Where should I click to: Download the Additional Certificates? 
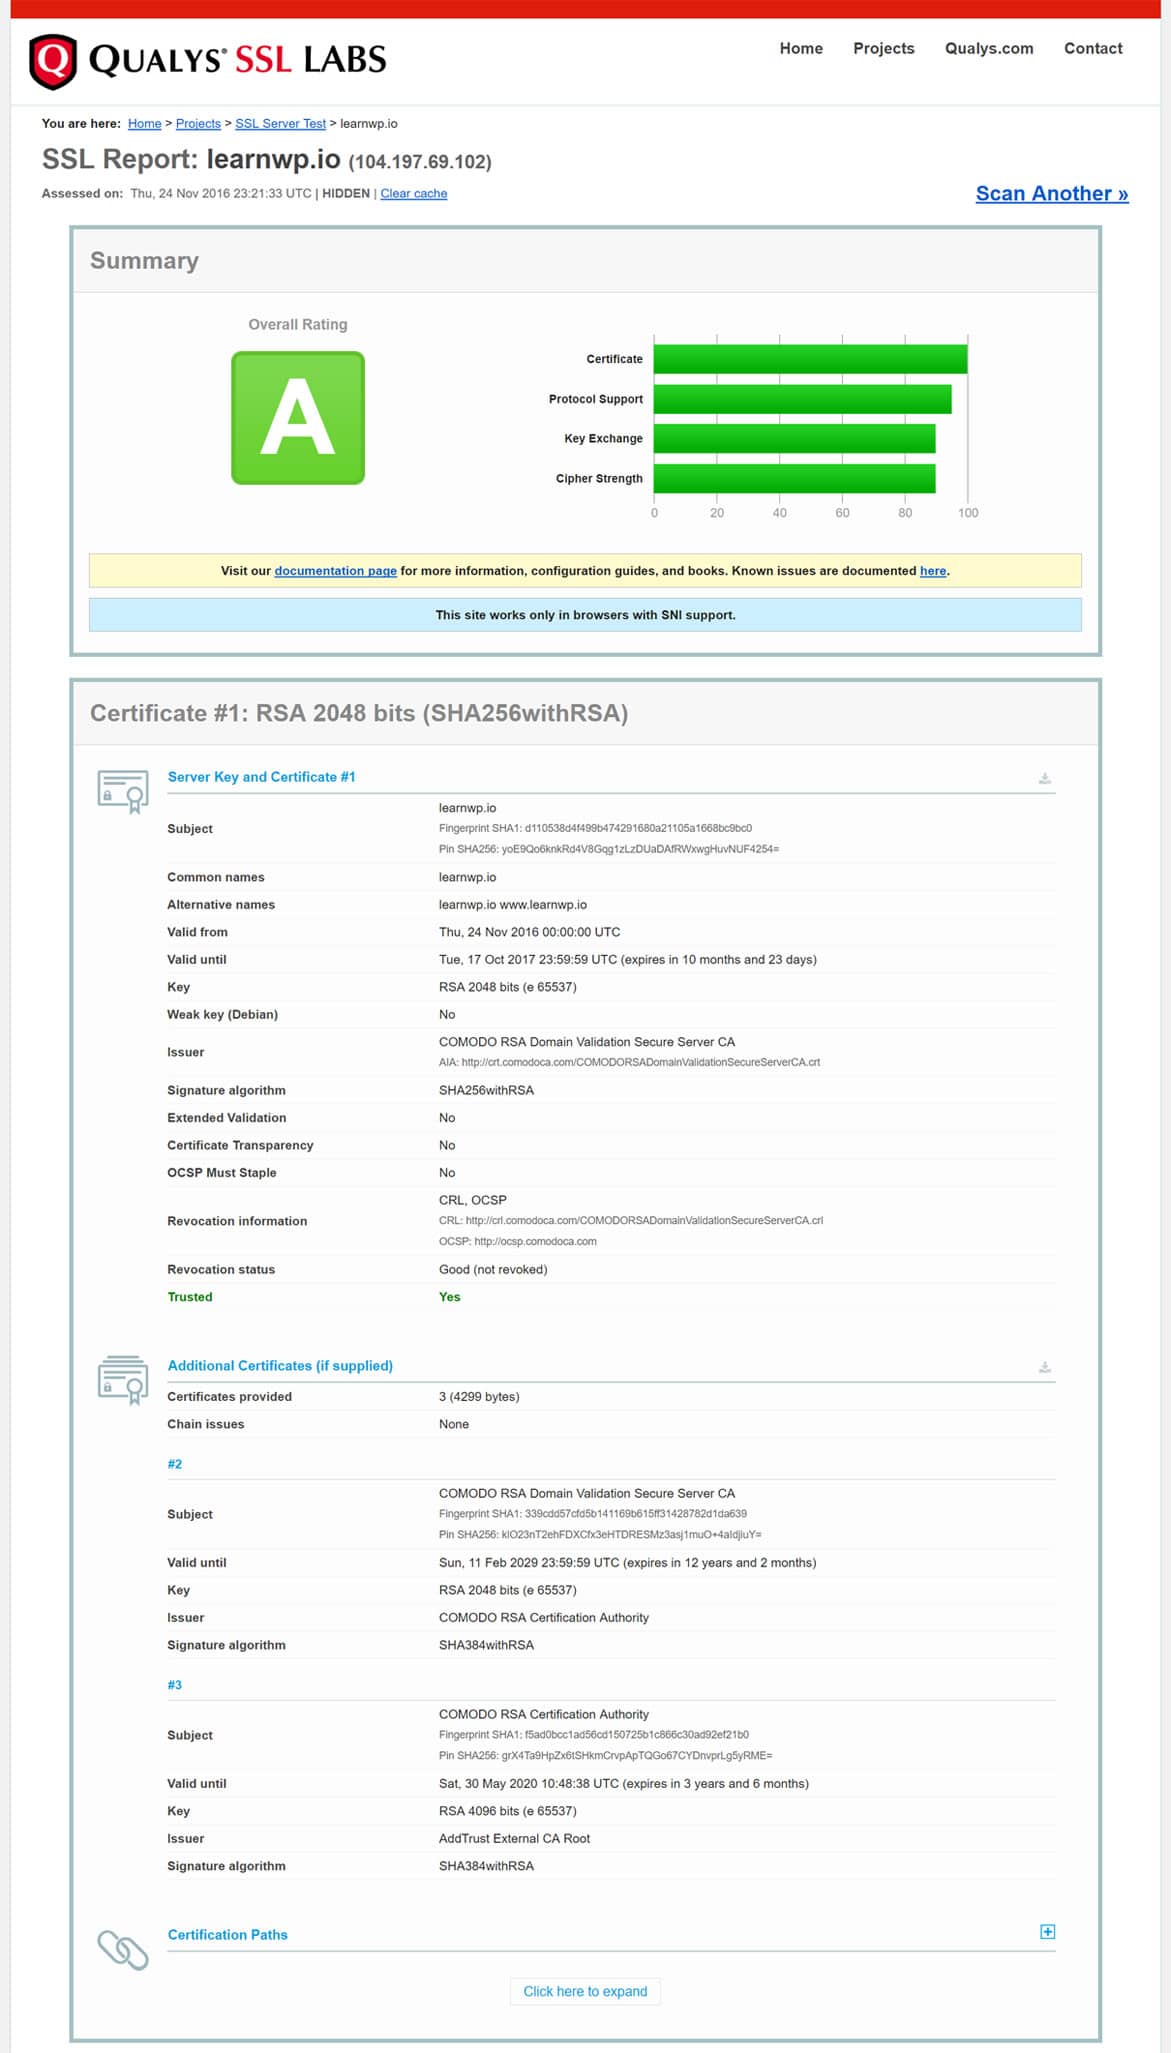point(1044,1367)
